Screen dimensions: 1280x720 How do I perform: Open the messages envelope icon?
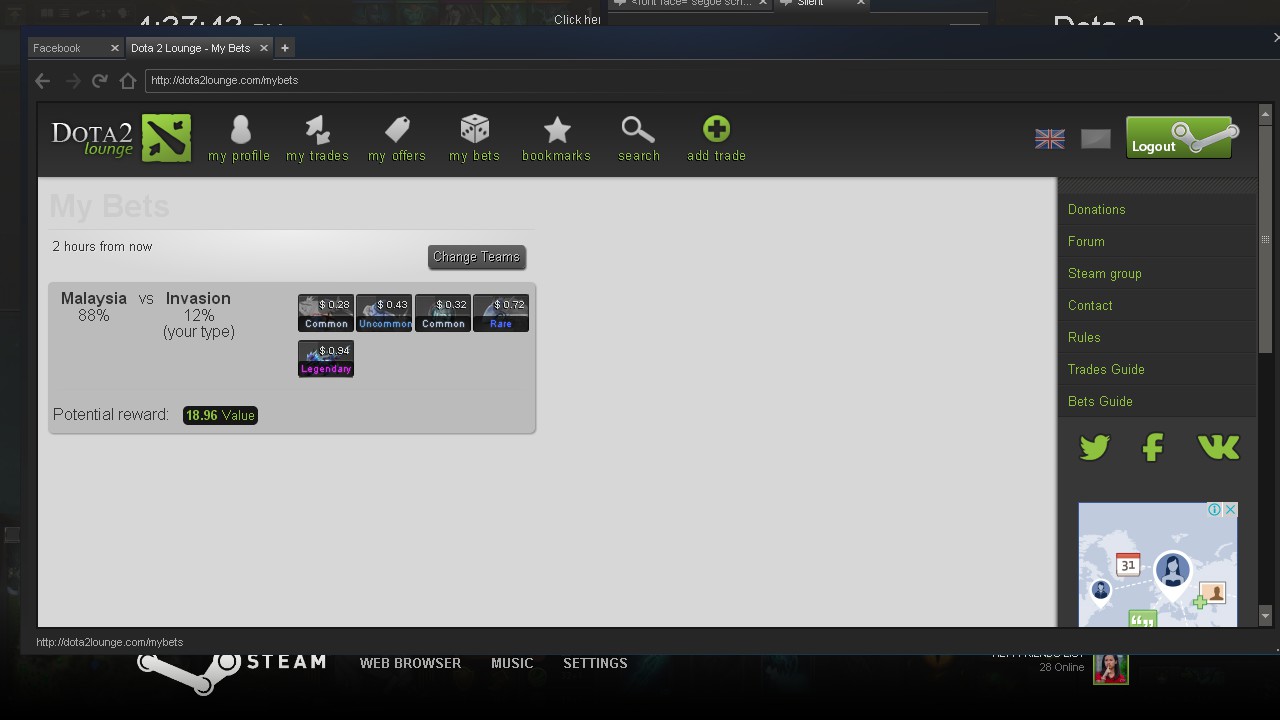tap(1096, 139)
